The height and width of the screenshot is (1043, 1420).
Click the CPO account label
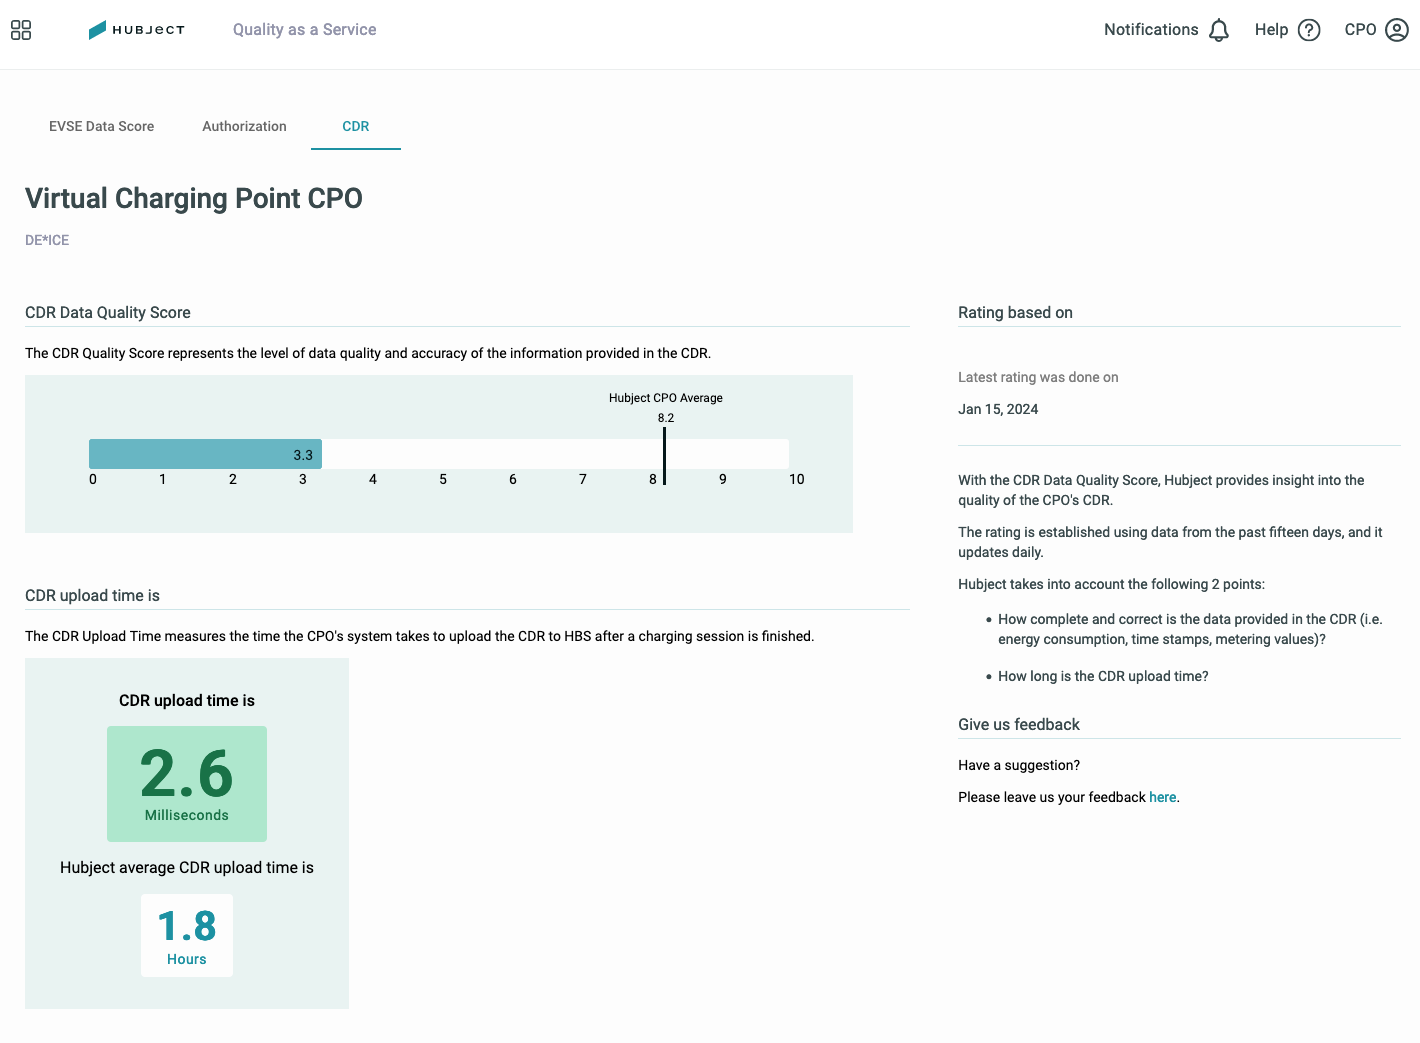tap(1360, 30)
